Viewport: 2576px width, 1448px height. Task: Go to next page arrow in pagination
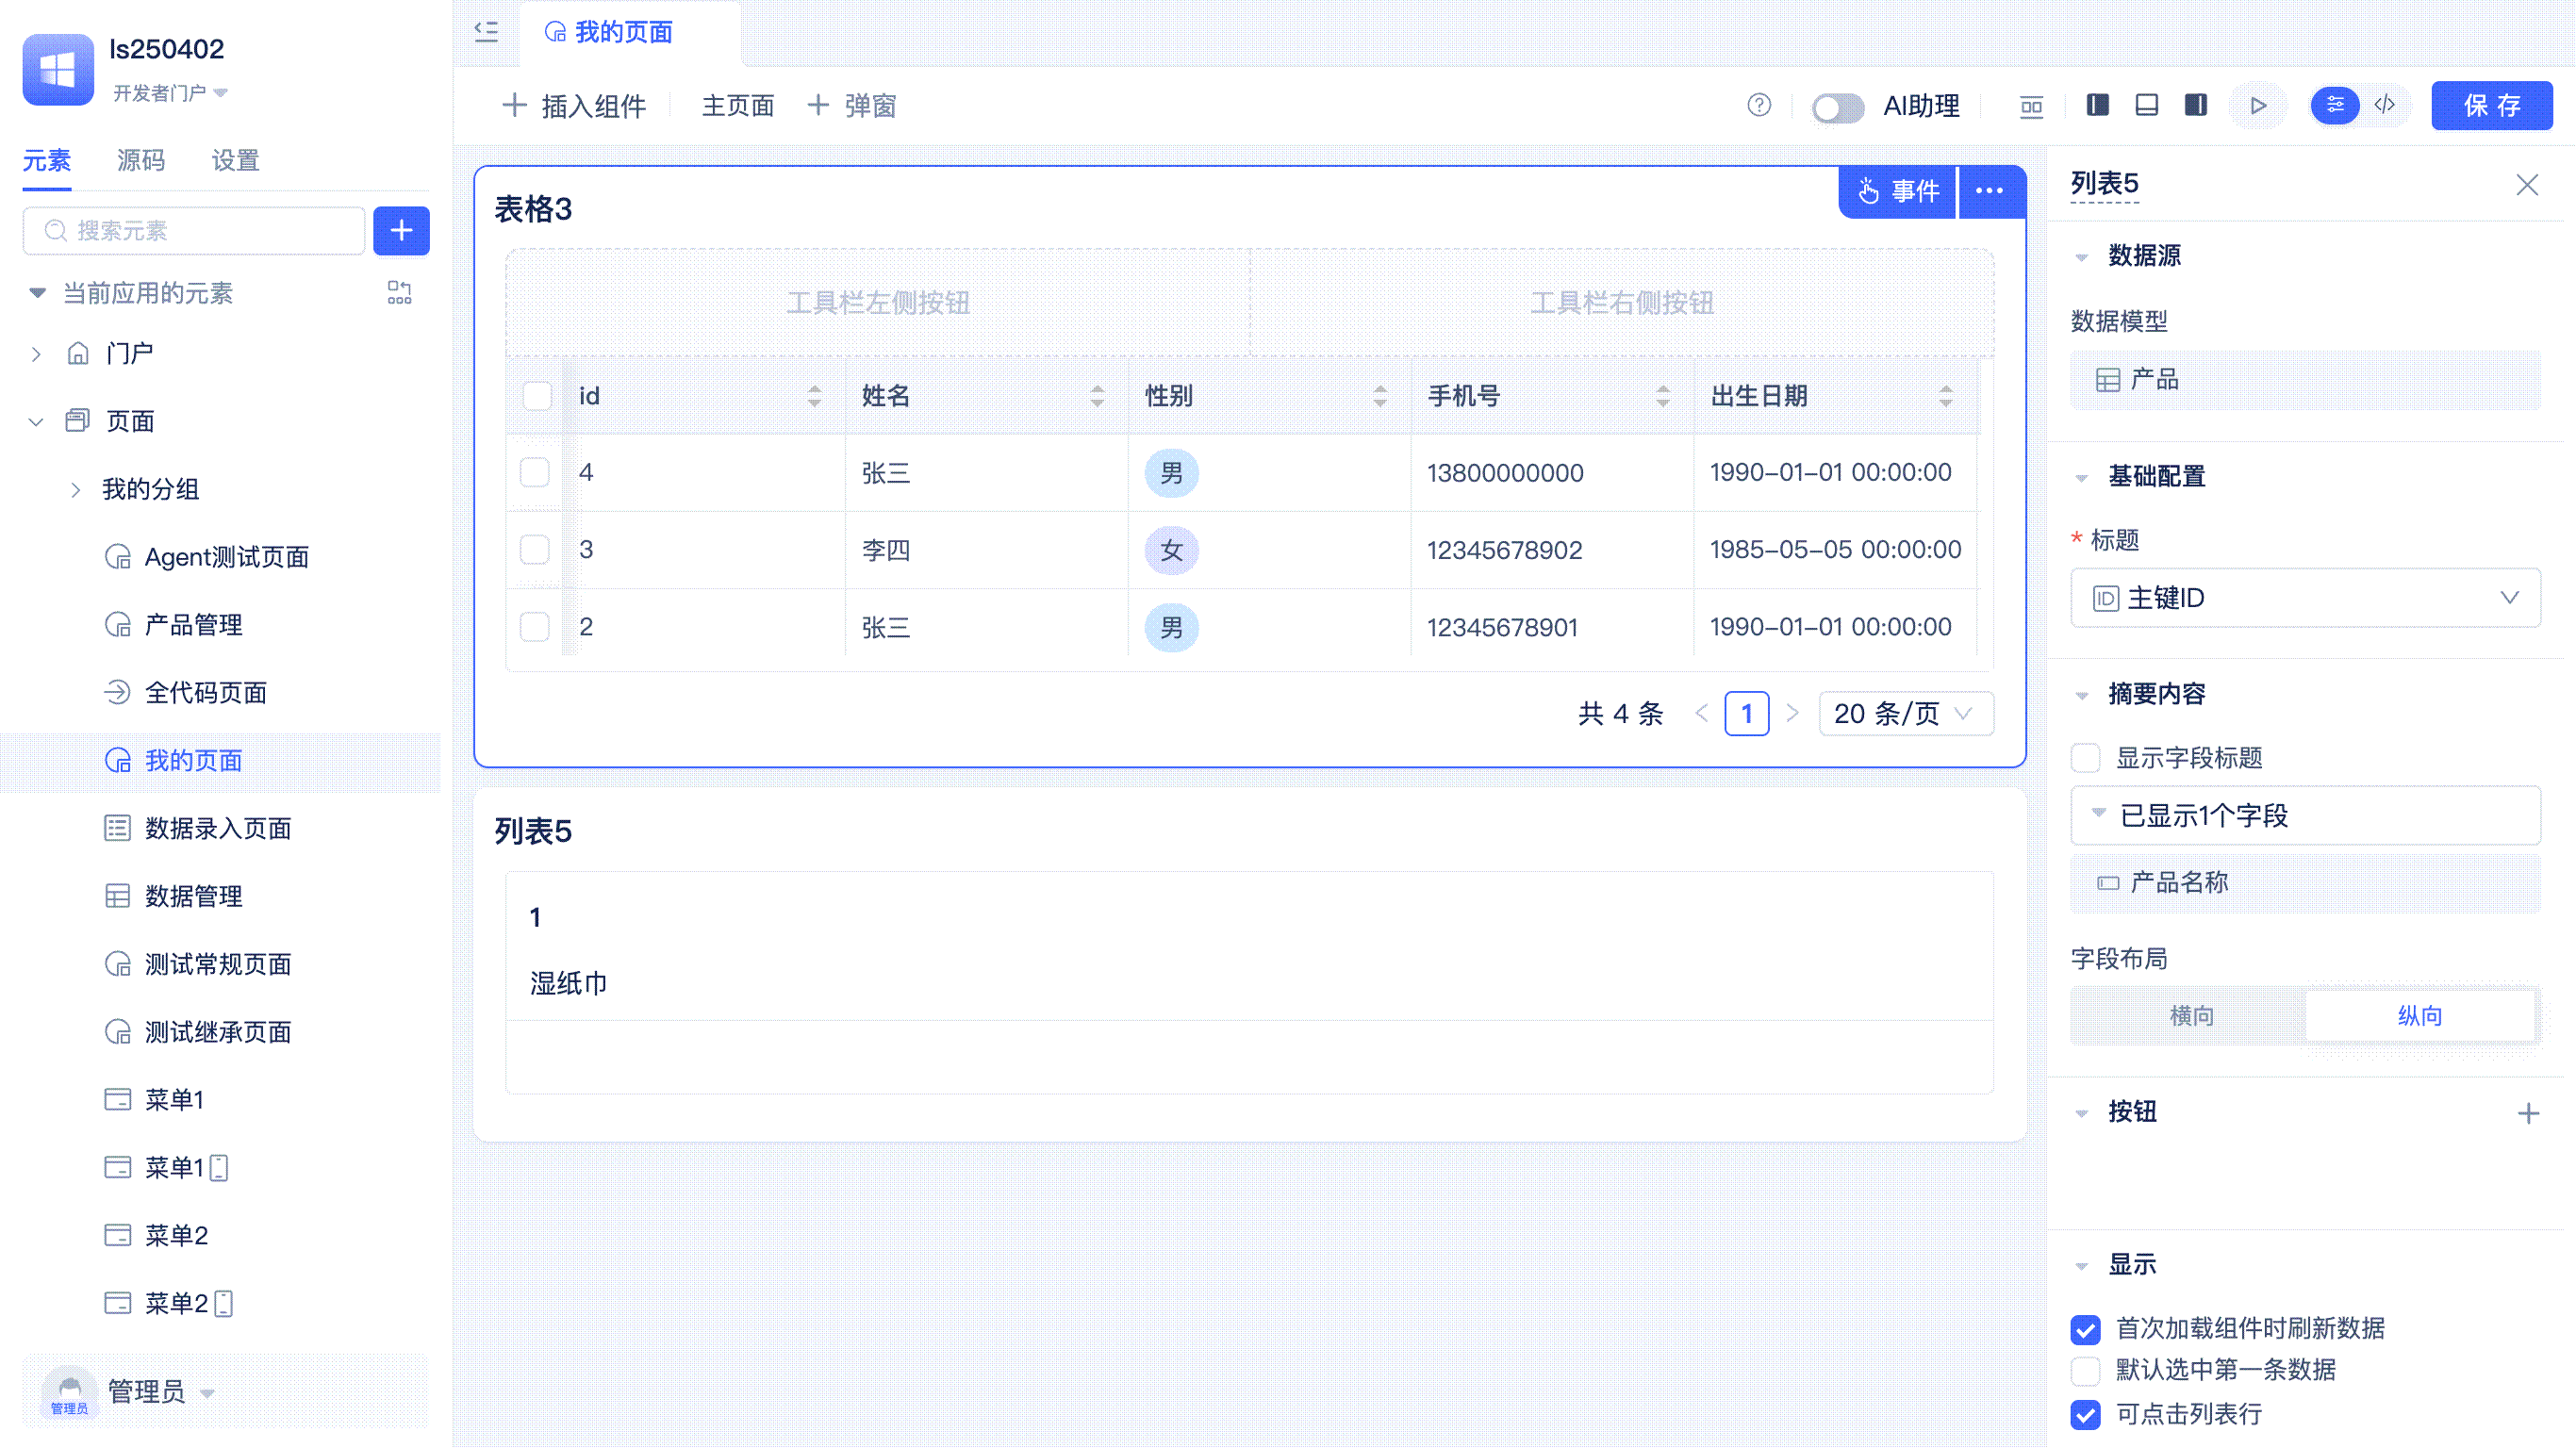point(1792,713)
